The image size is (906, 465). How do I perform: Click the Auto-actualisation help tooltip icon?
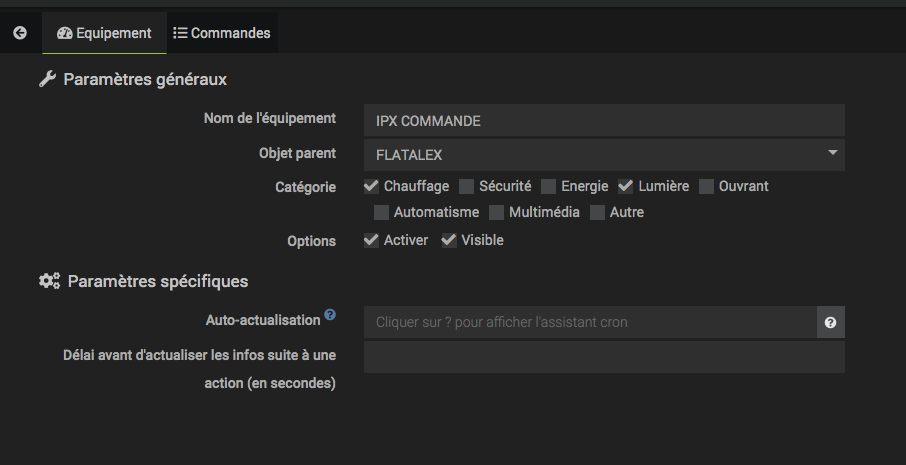[x=330, y=315]
